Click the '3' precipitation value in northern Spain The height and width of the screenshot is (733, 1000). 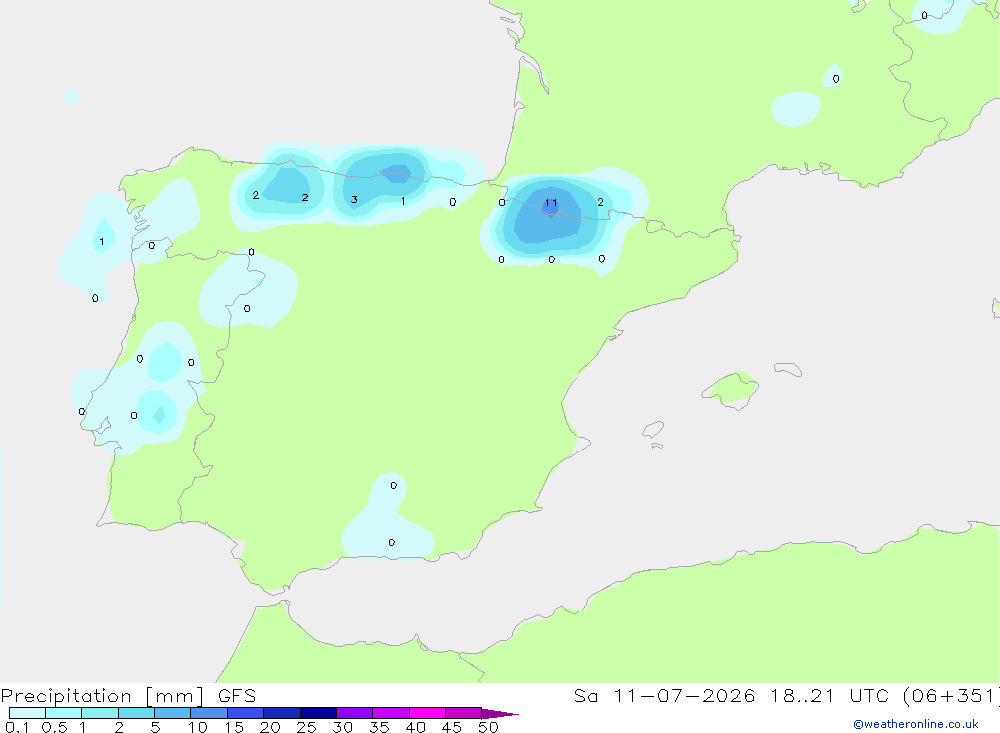(354, 200)
